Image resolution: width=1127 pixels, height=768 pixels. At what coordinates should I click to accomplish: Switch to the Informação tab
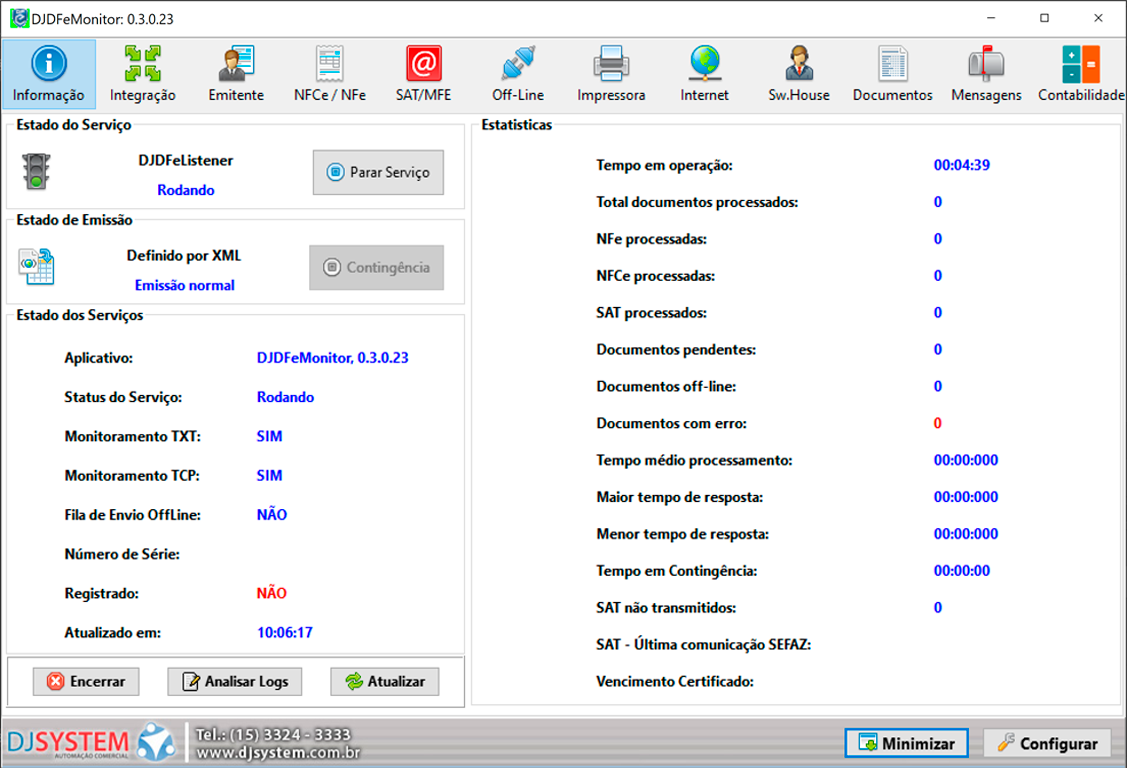coord(49,74)
